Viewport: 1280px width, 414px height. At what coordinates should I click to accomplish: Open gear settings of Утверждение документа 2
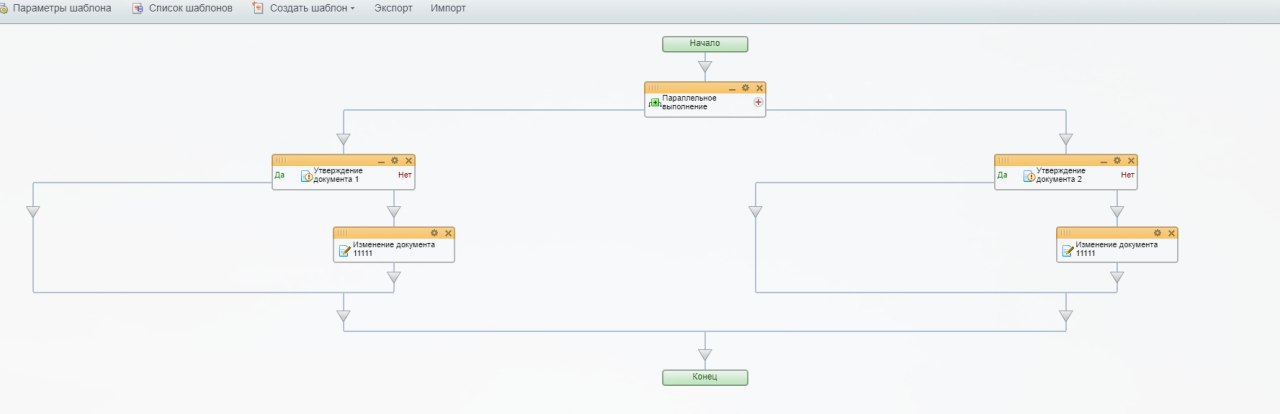[1117, 160]
